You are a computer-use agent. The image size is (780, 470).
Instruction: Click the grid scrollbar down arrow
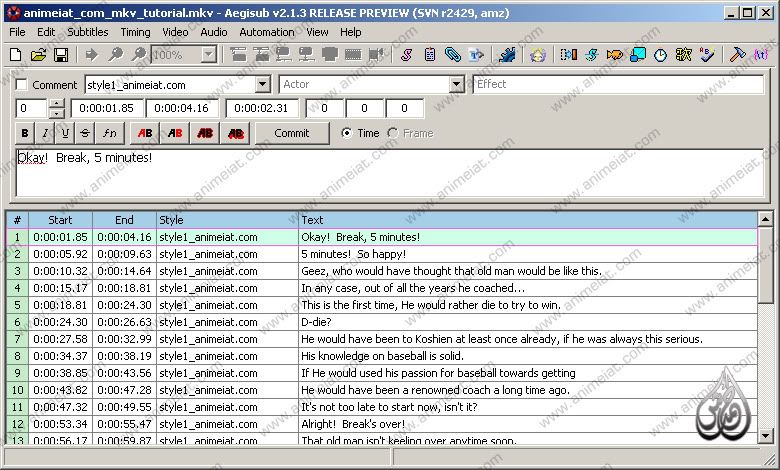[765, 436]
